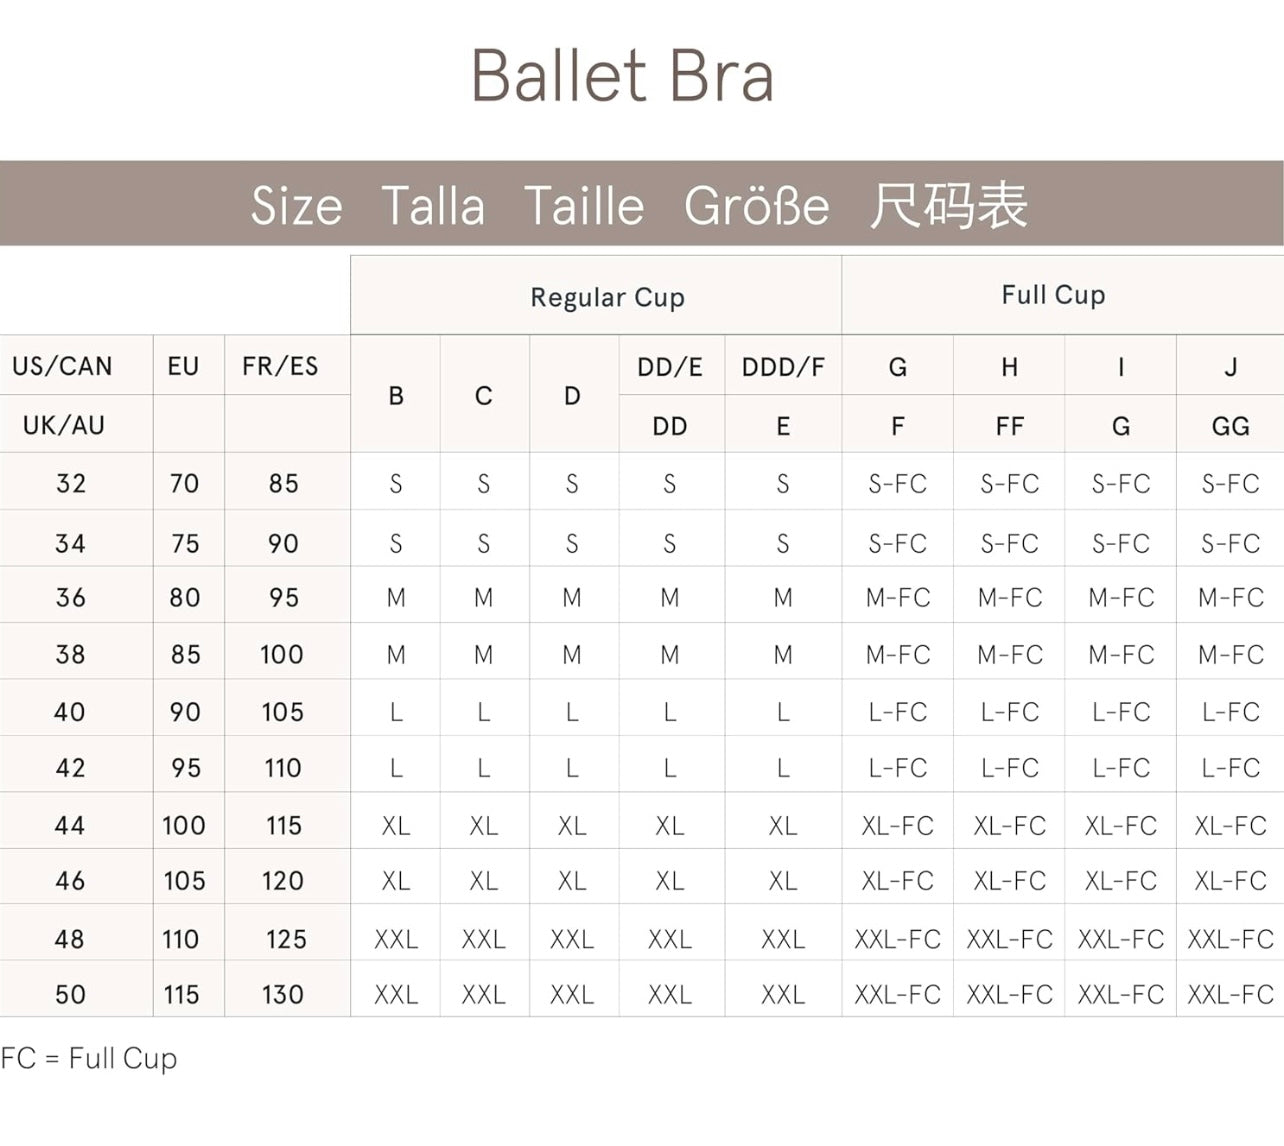Click the Ballet Bra title
The image size is (1284, 1146).
pyautogui.click(x=622, y=76)
